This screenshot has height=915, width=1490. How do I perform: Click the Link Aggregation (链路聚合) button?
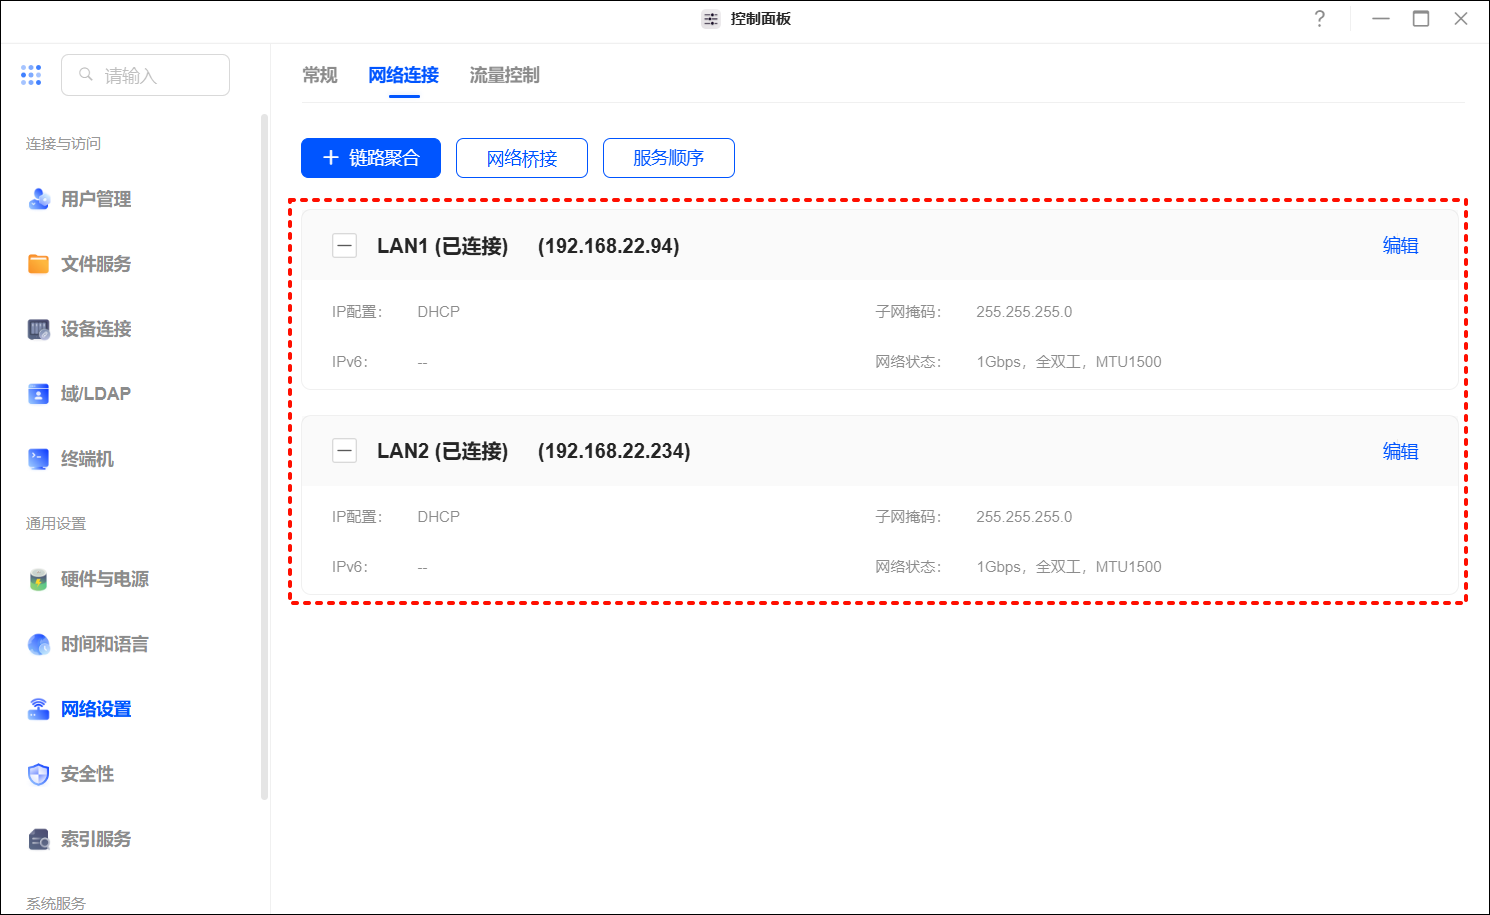pos(371,158)
